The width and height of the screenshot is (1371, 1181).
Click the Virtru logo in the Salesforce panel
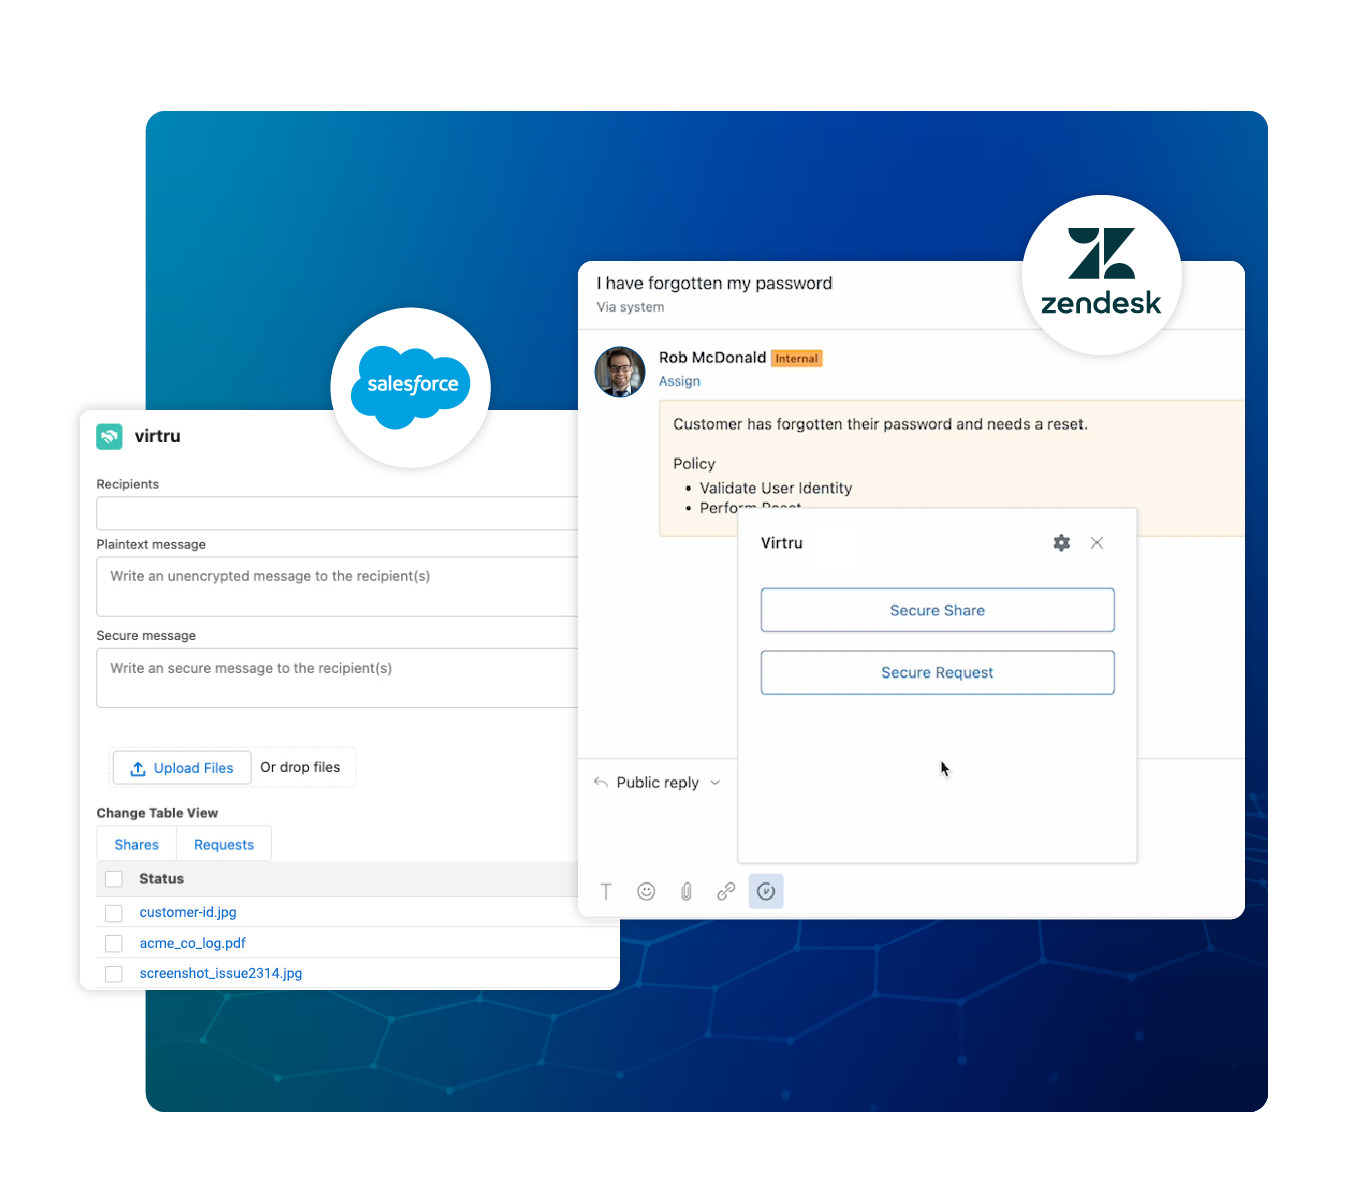[109, 436]
